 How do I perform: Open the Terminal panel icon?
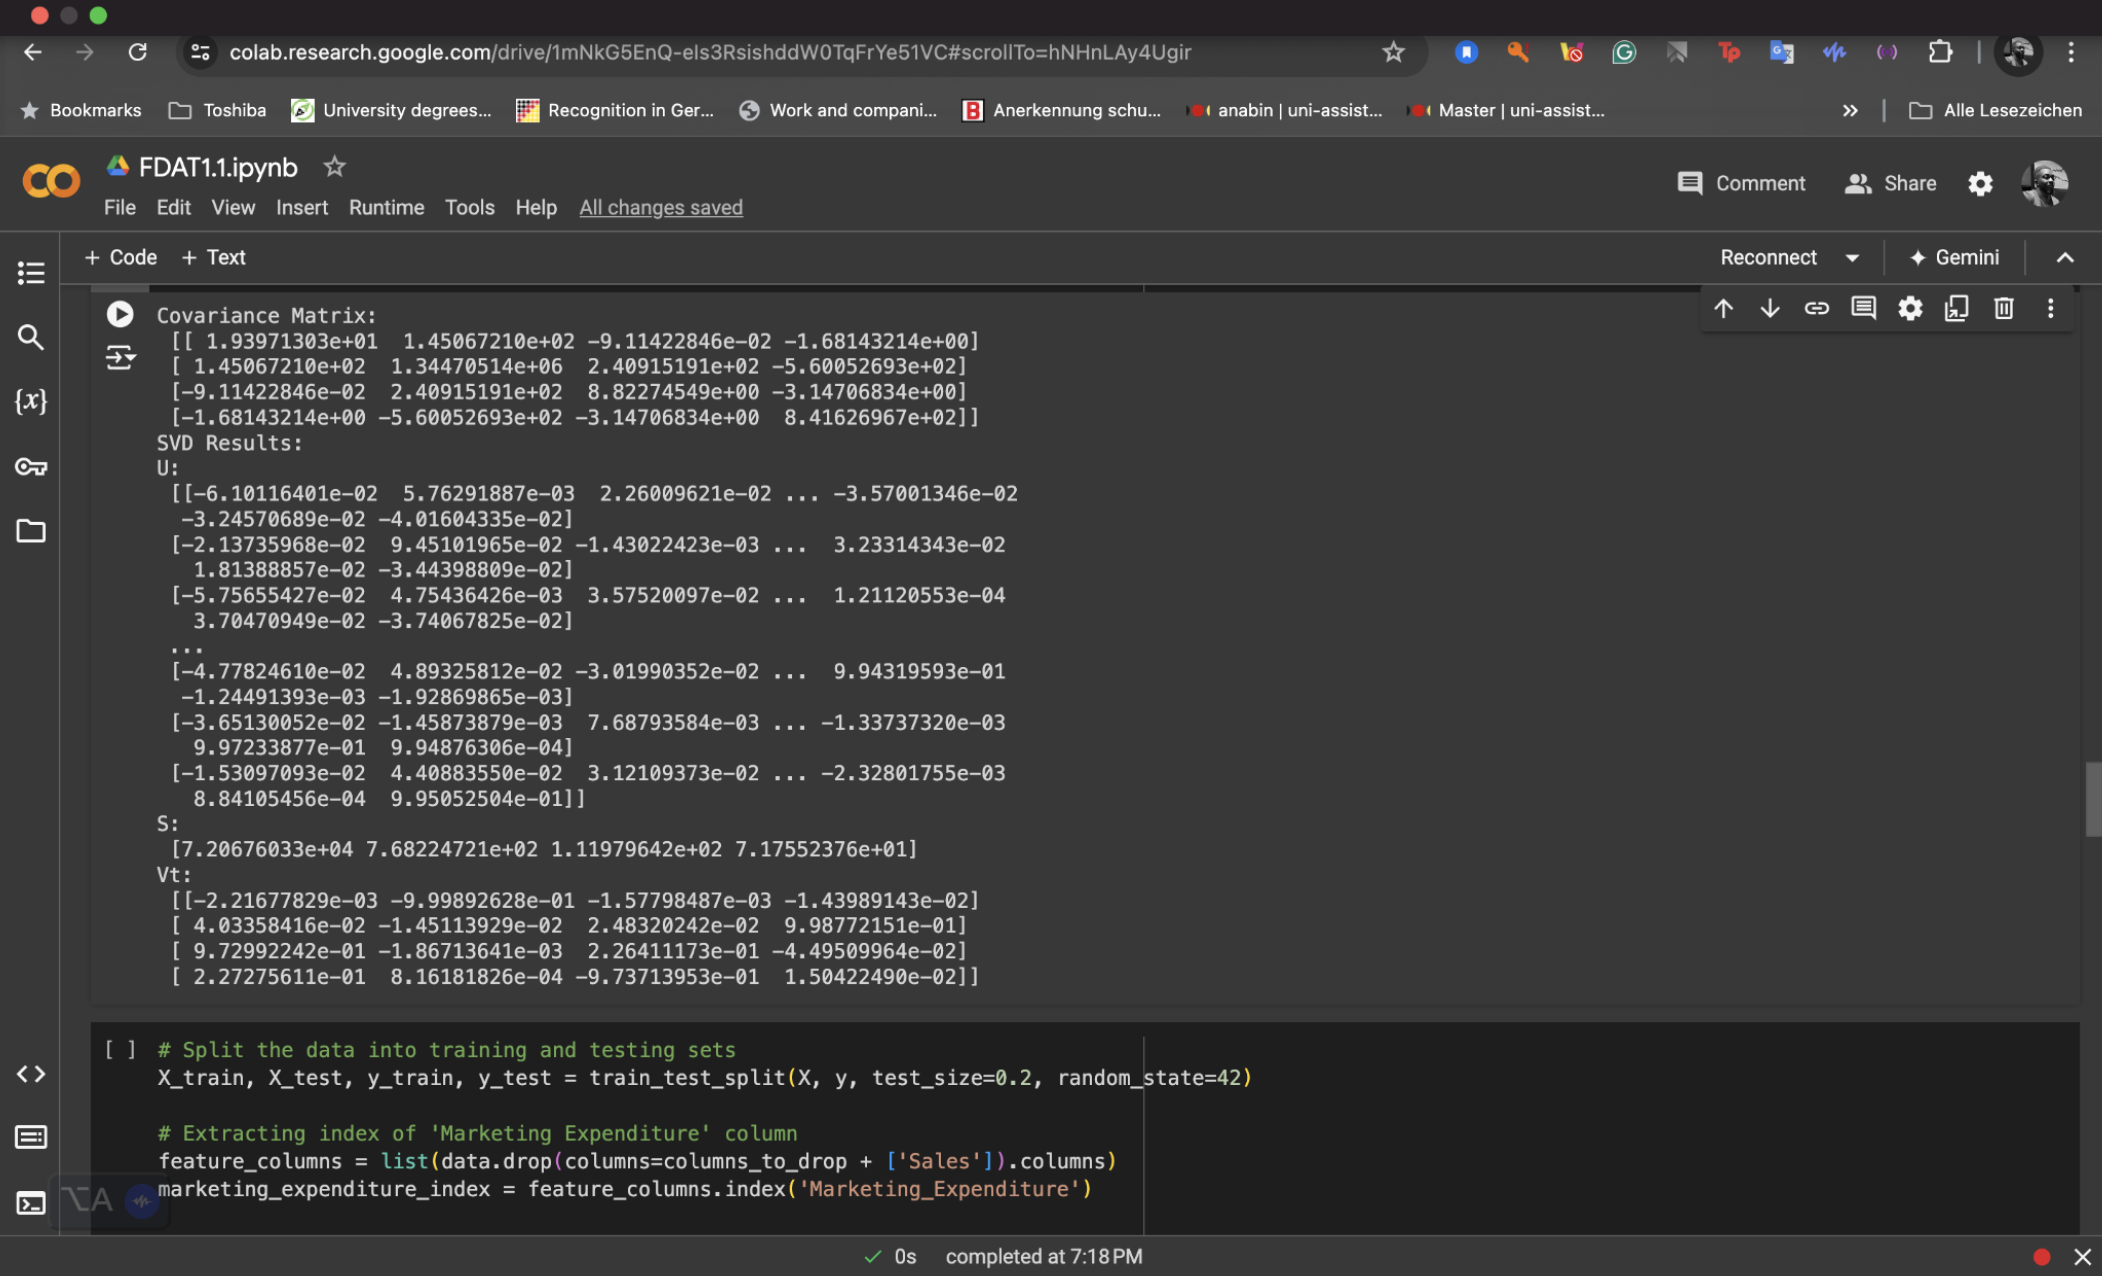[31, 1202]
